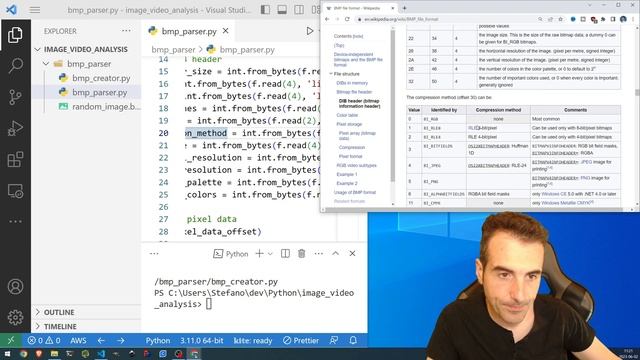Open browser profile avatar
Image resolution: width=640 pixels, height=360 pixels.
click(x=623, y=19)
